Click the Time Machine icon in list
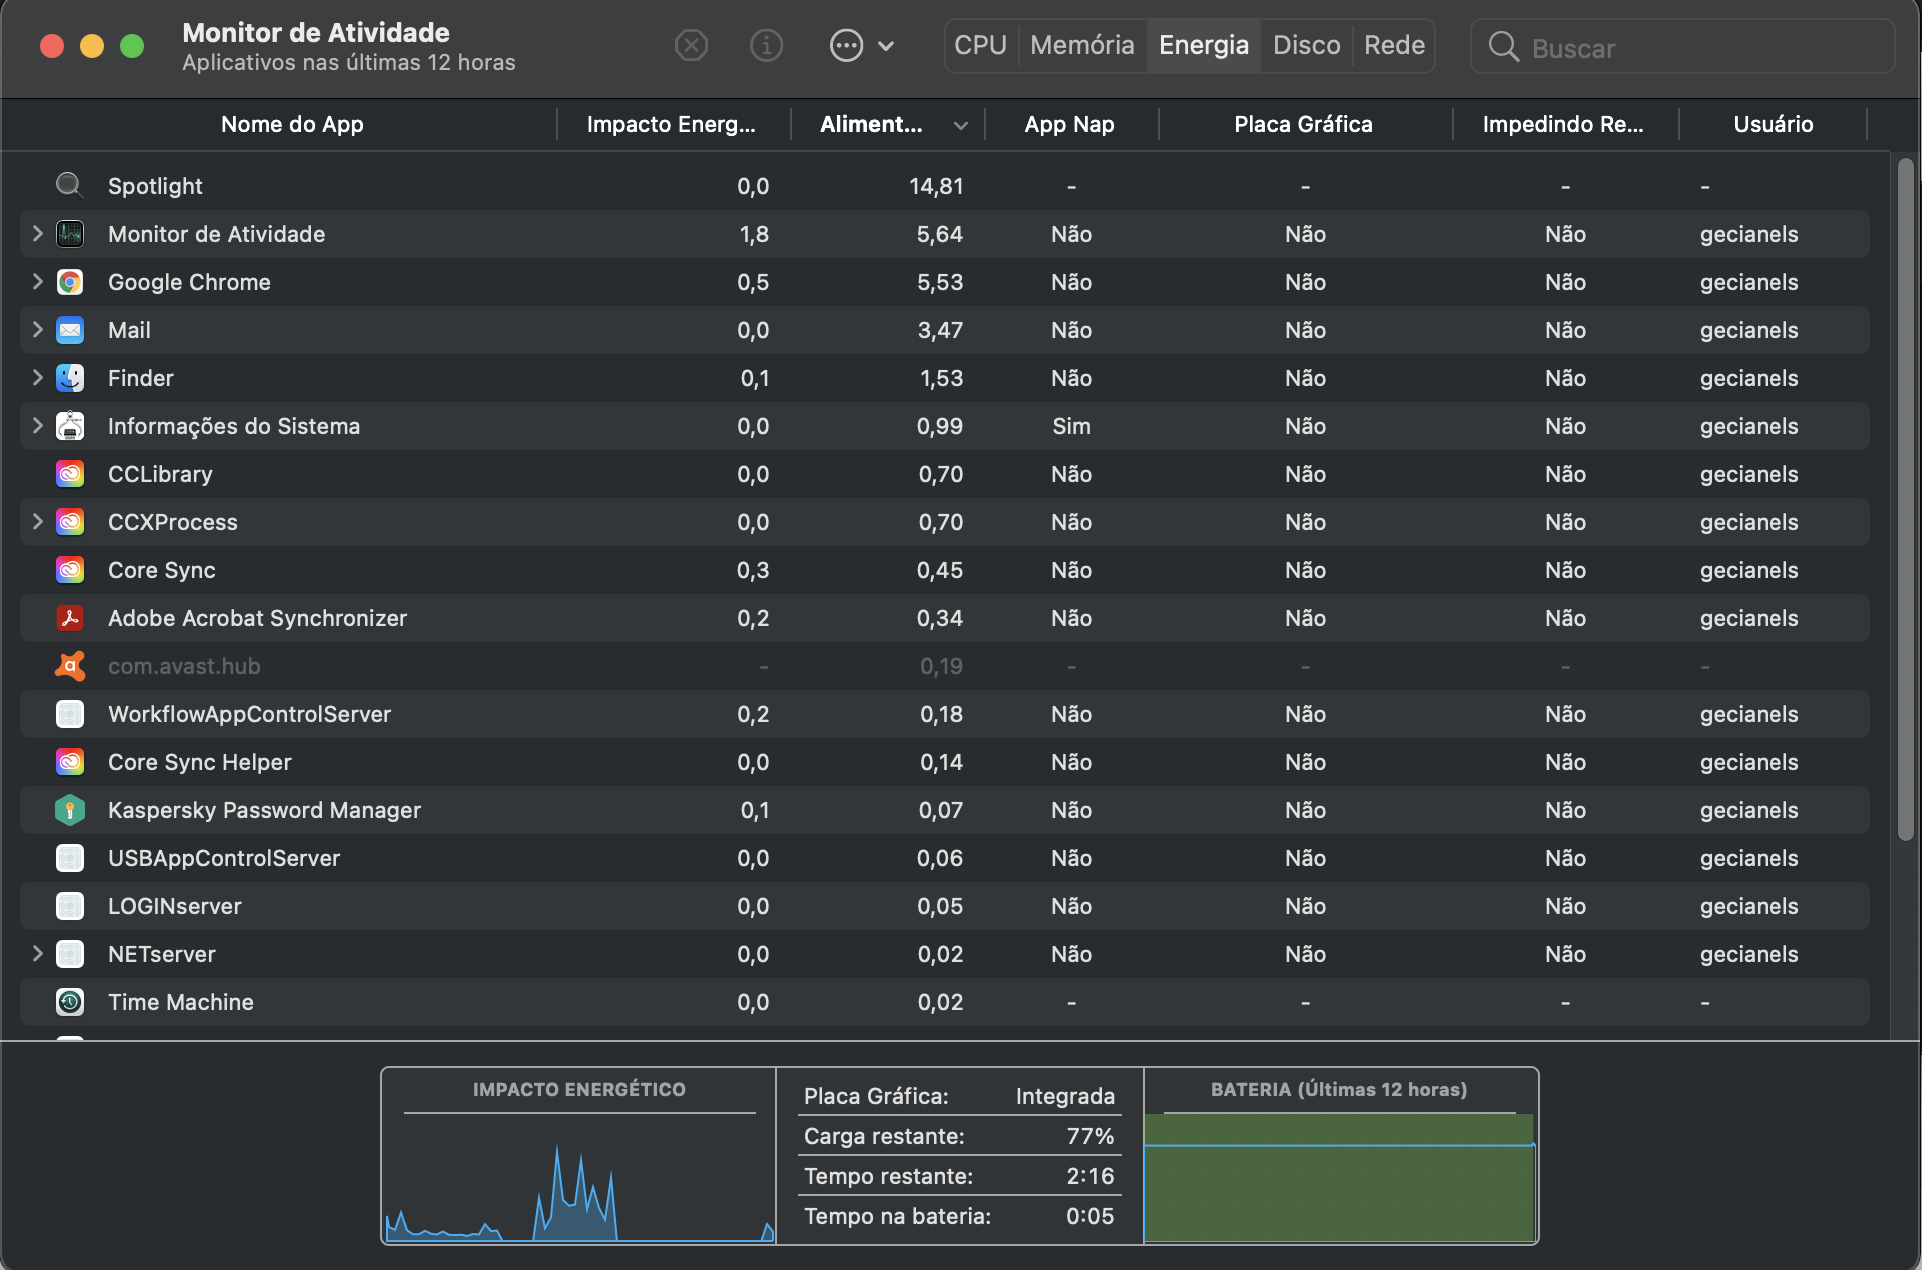 click(x=70, y=1002)
